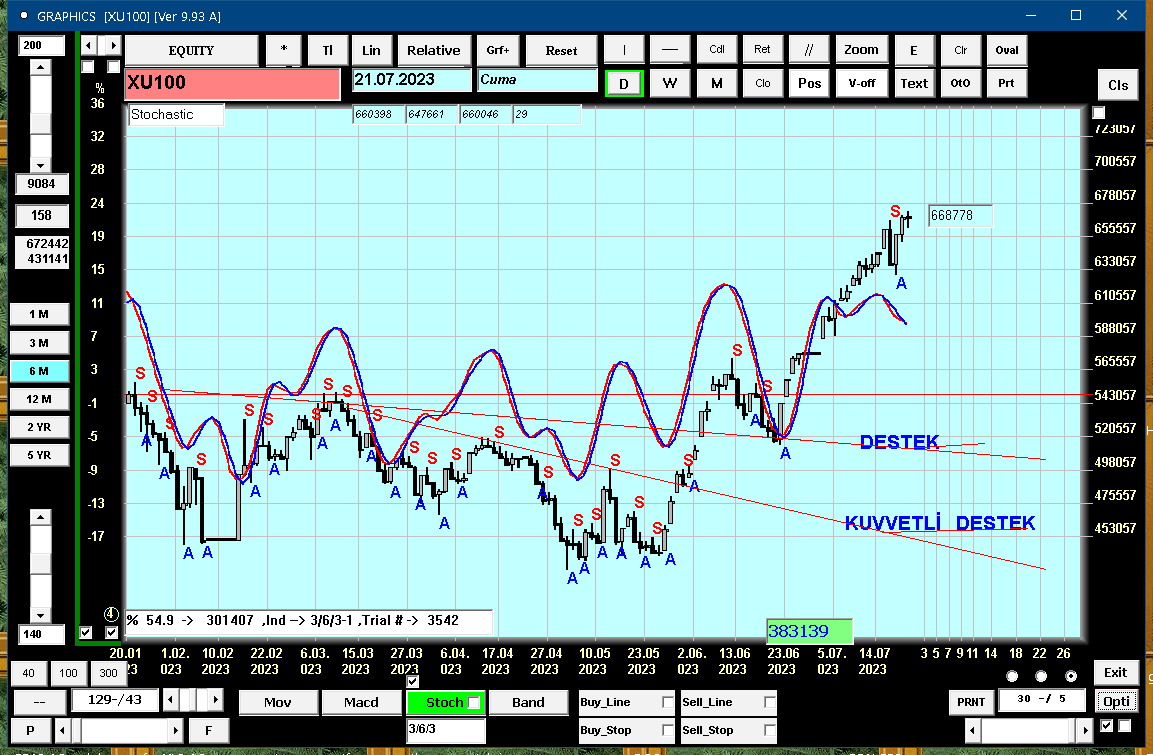Select the W weekly period

[x=669, y=83]
